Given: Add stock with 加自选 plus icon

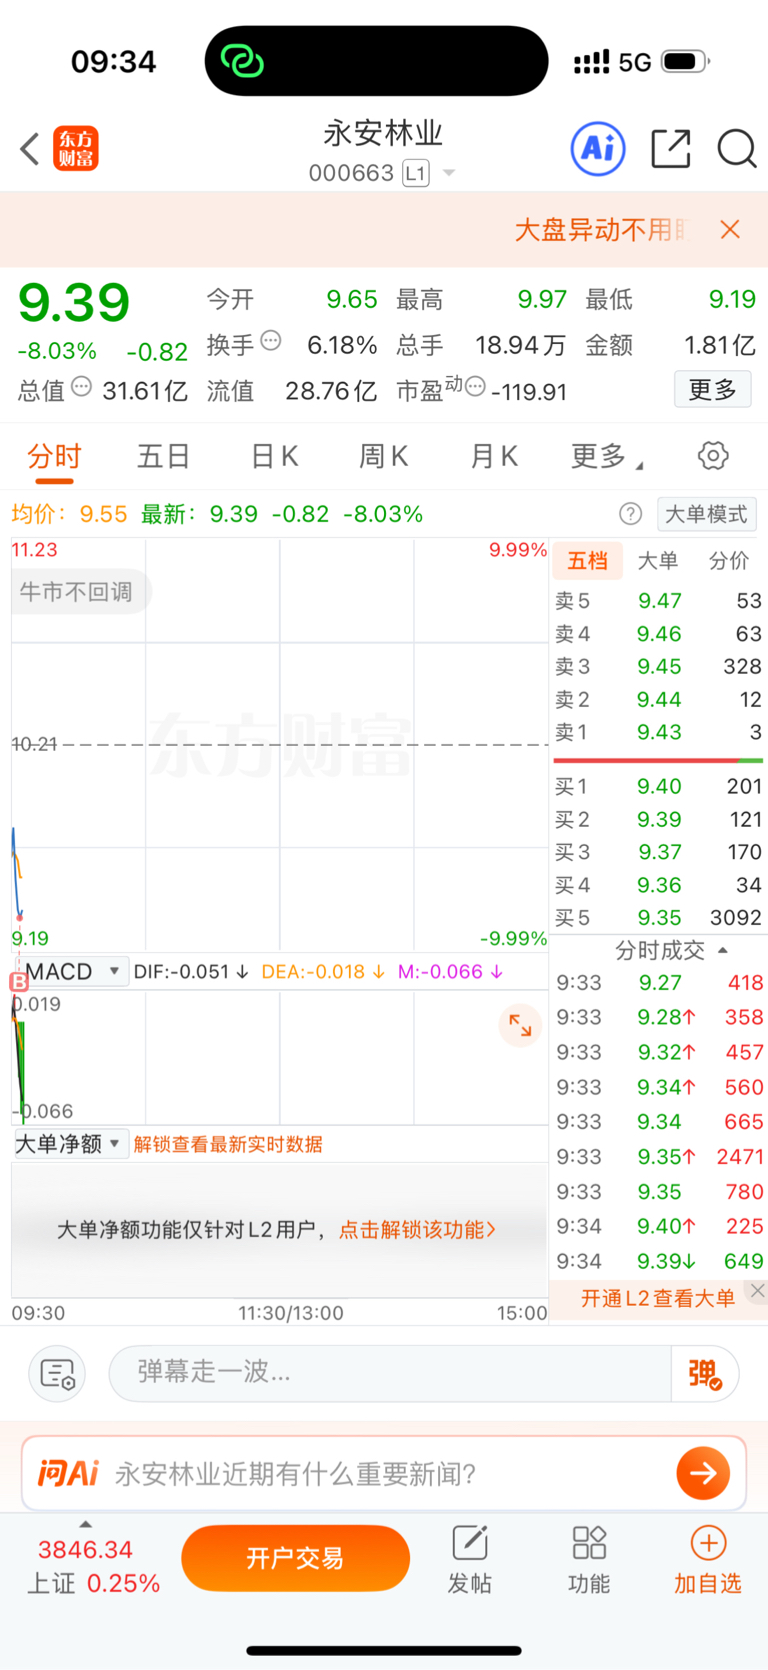Looking at the screenshot, I should click(708, 1560).
